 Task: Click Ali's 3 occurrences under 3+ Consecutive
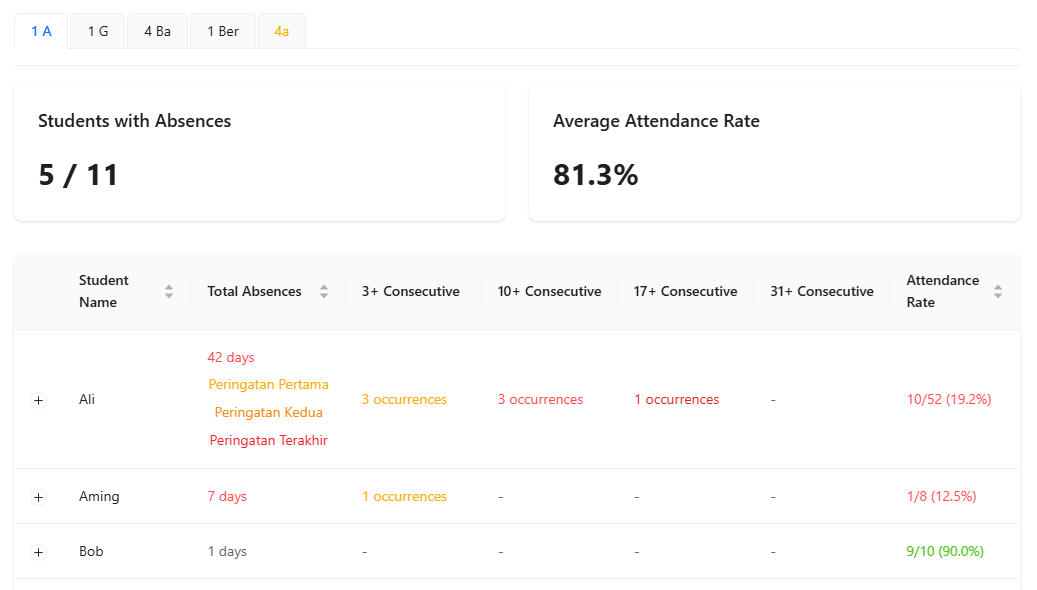[404, 399]
